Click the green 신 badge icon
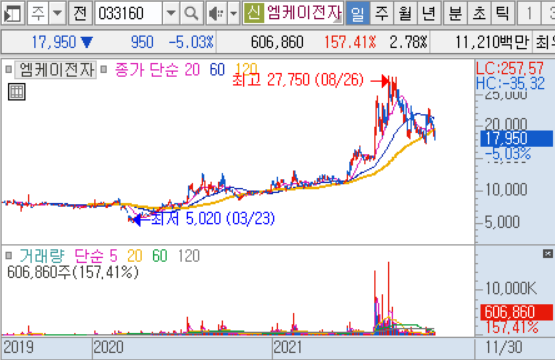Screen dimensions: 555x360 point(254,13)
